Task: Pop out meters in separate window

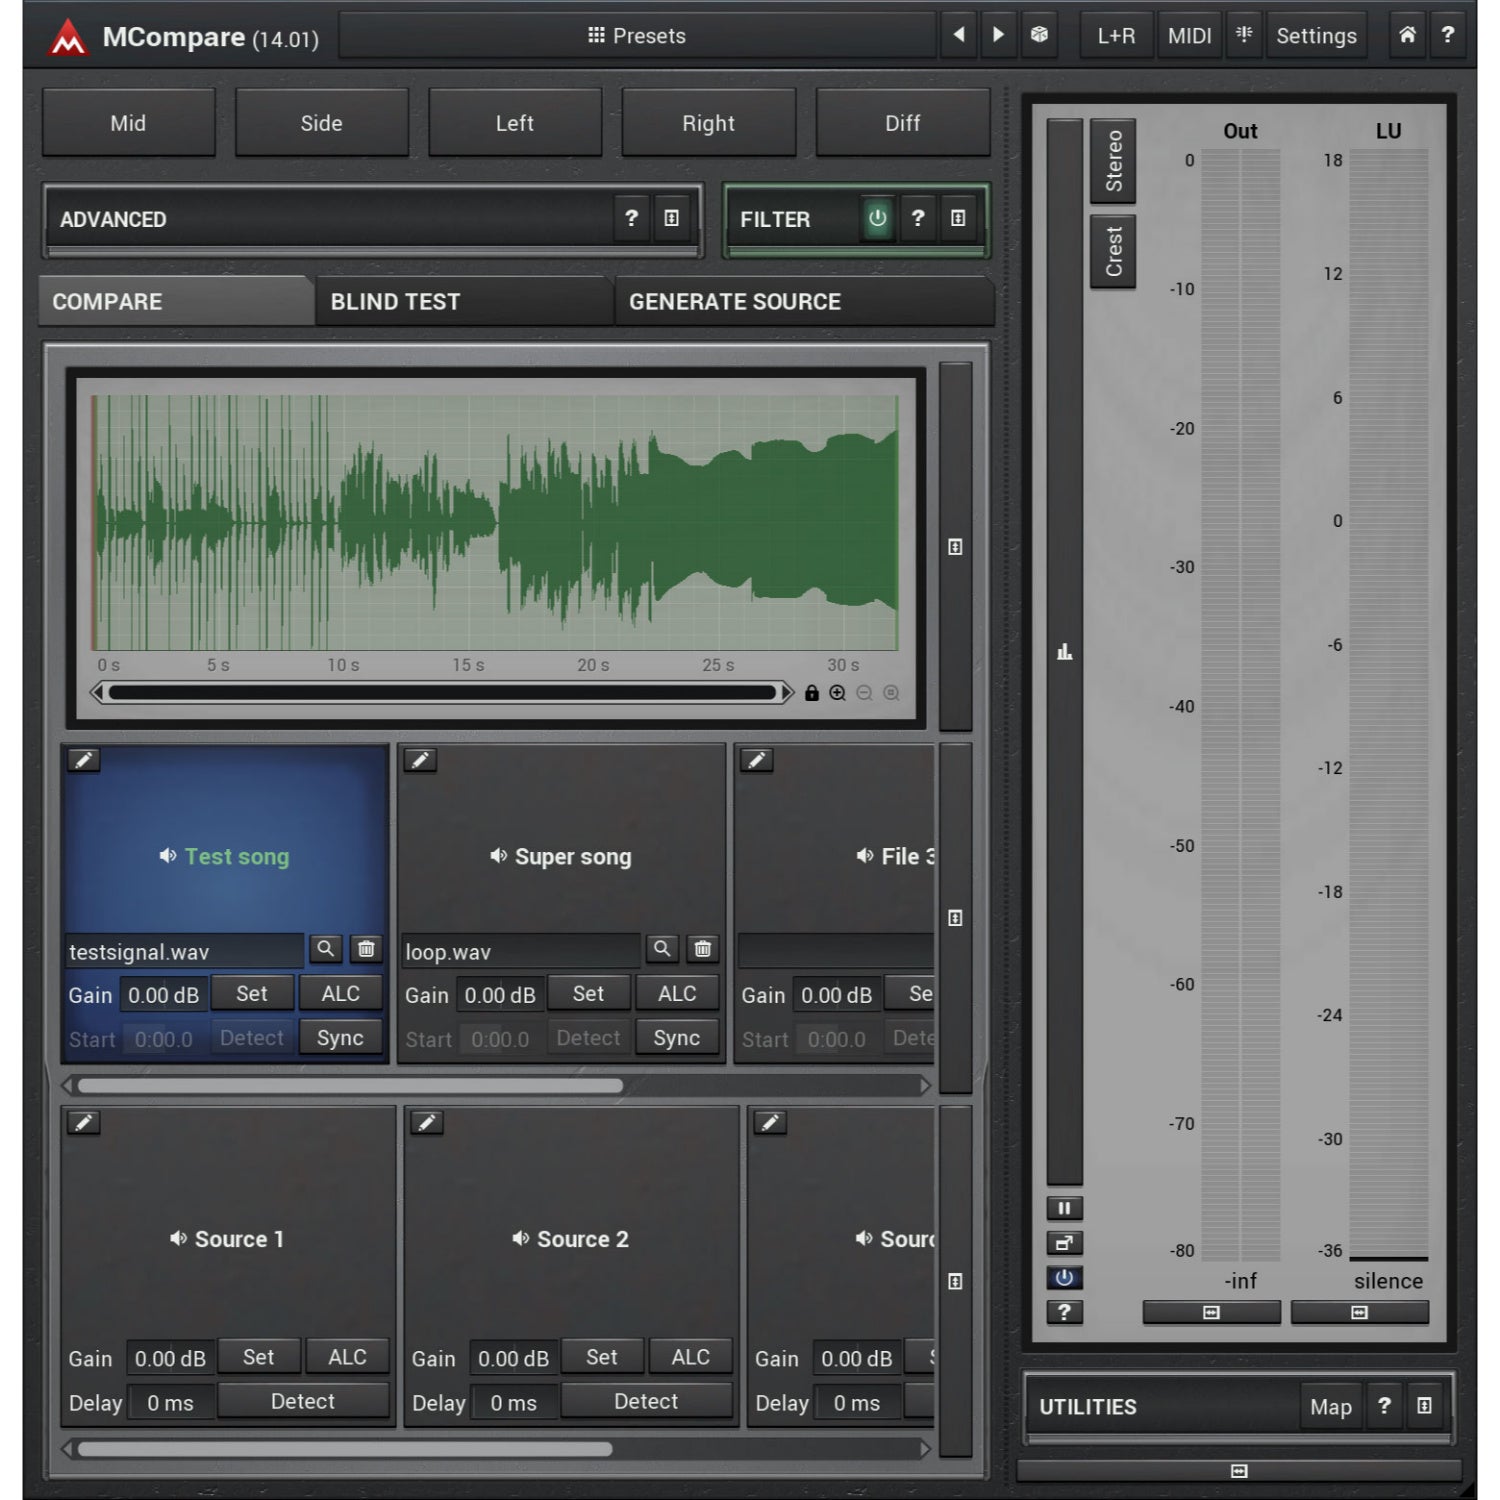Action: click(1064, 1243)
